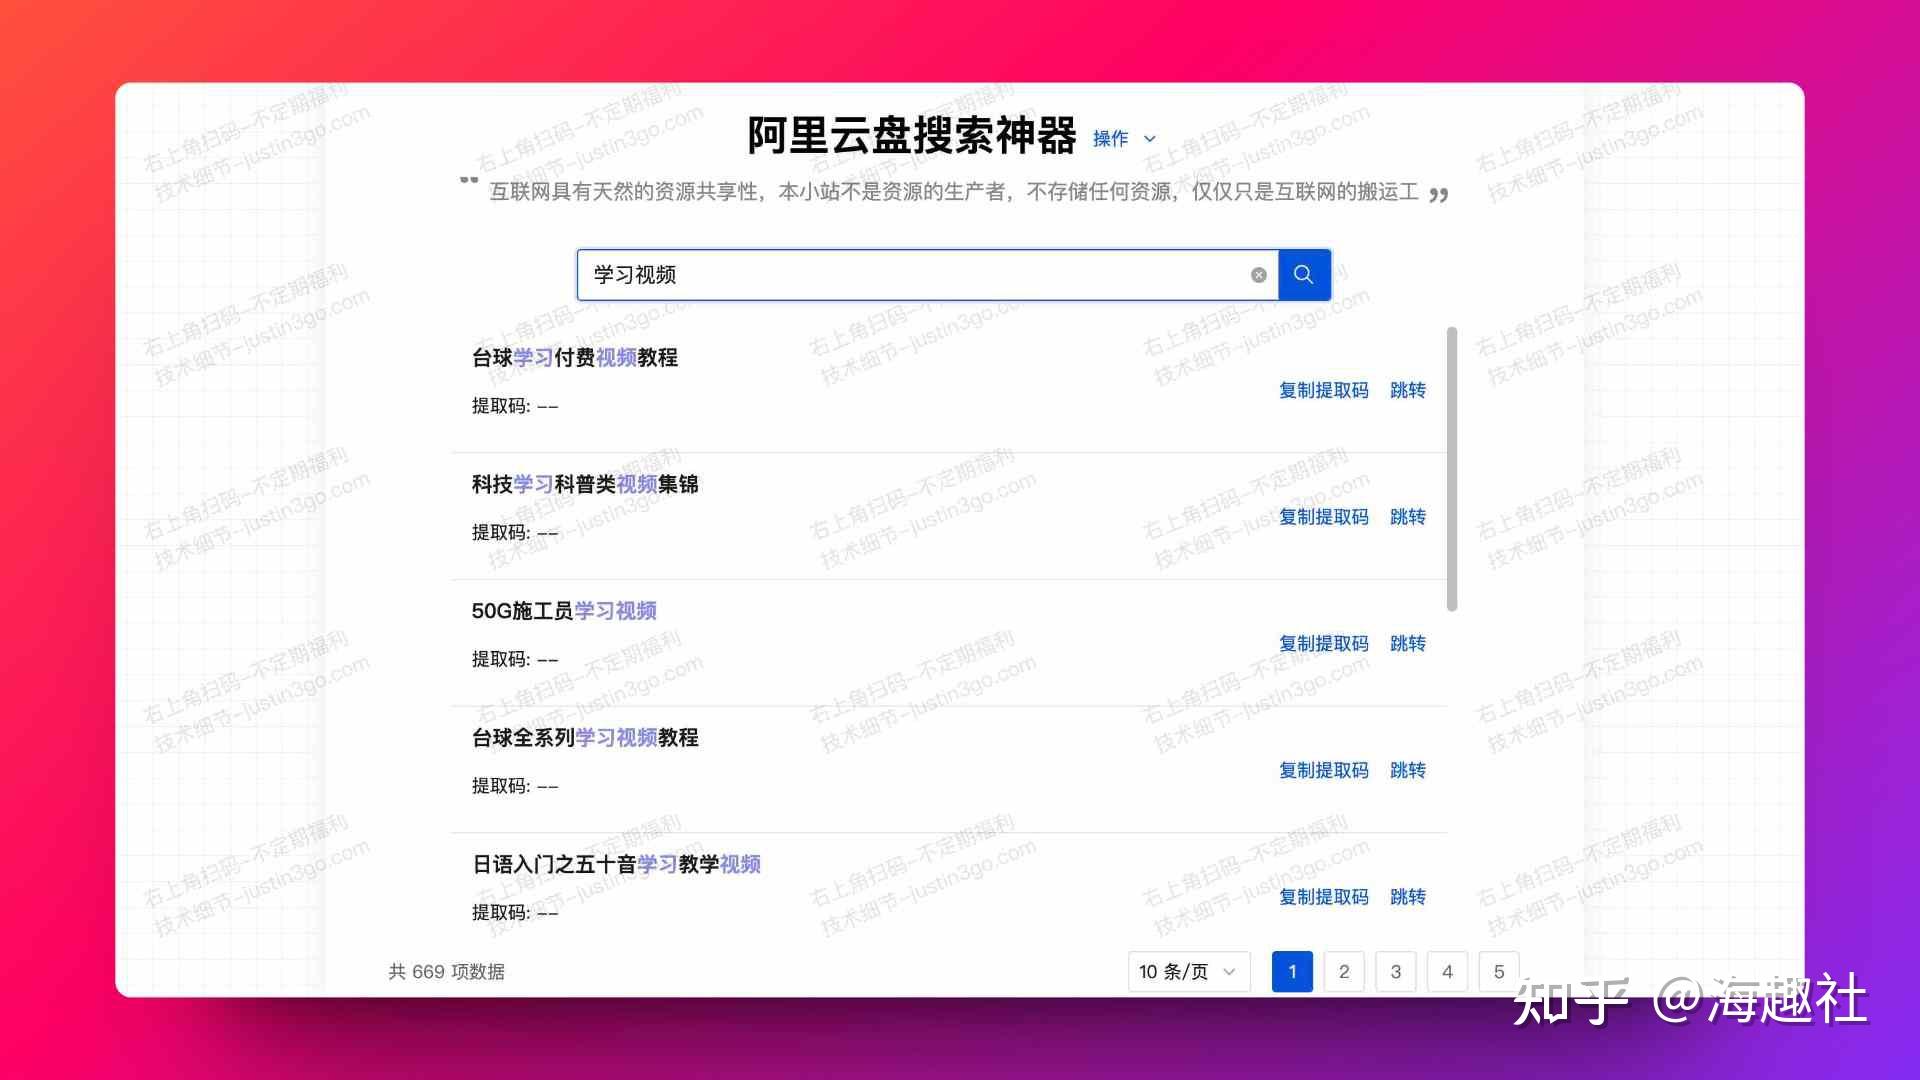This screenshot has height=1080, width=1920.
Task: Open the 操作 dropdown menu
Action: click(x=1125, y=138)
